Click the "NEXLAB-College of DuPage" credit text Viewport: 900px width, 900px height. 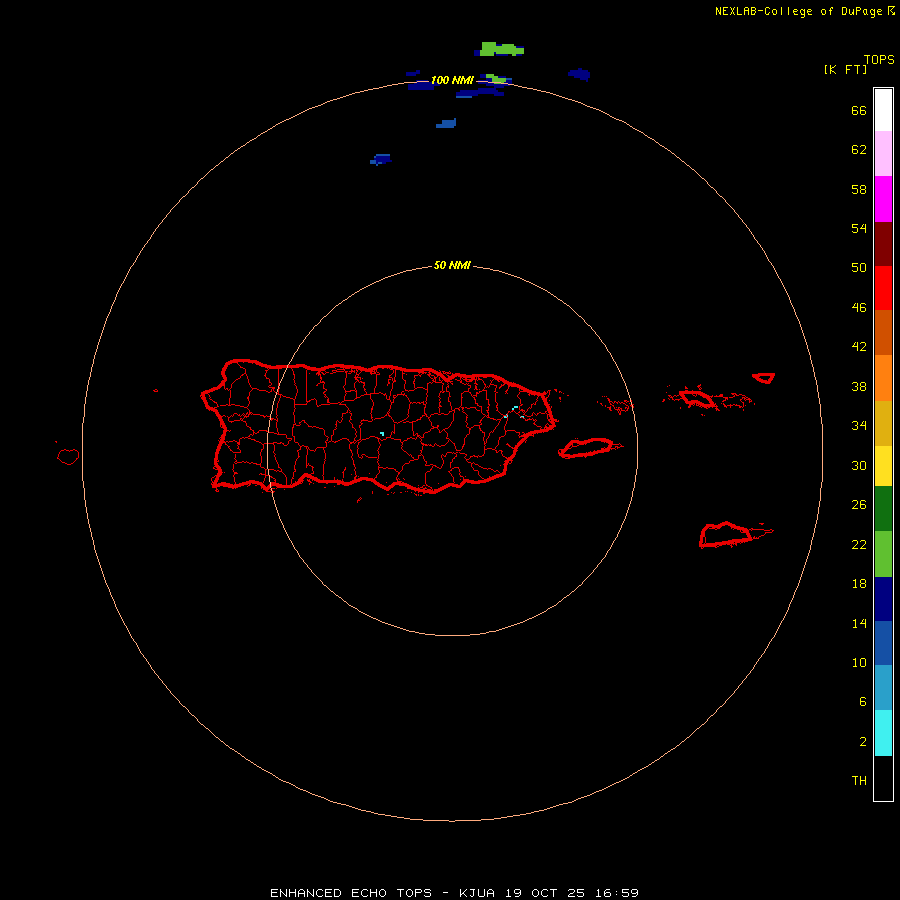(798, 11)
